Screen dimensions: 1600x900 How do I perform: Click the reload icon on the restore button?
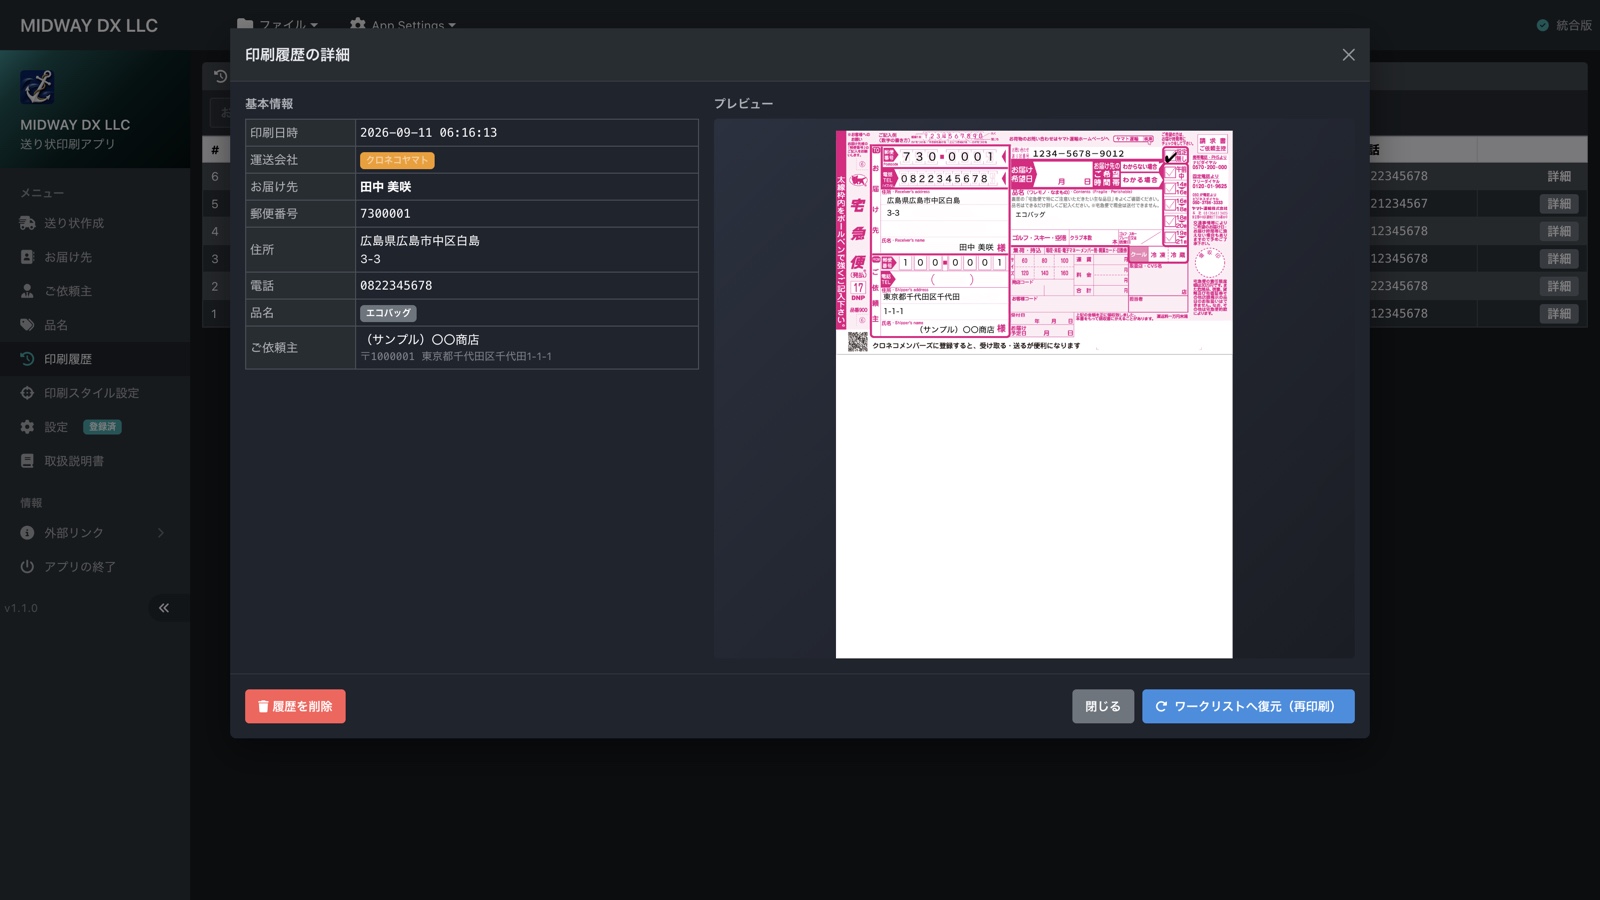click(x=1161, y=706)
